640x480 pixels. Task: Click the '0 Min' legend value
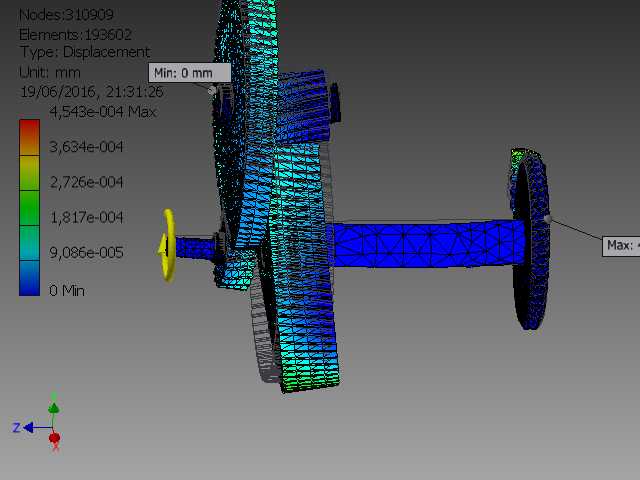coord(67,291)
